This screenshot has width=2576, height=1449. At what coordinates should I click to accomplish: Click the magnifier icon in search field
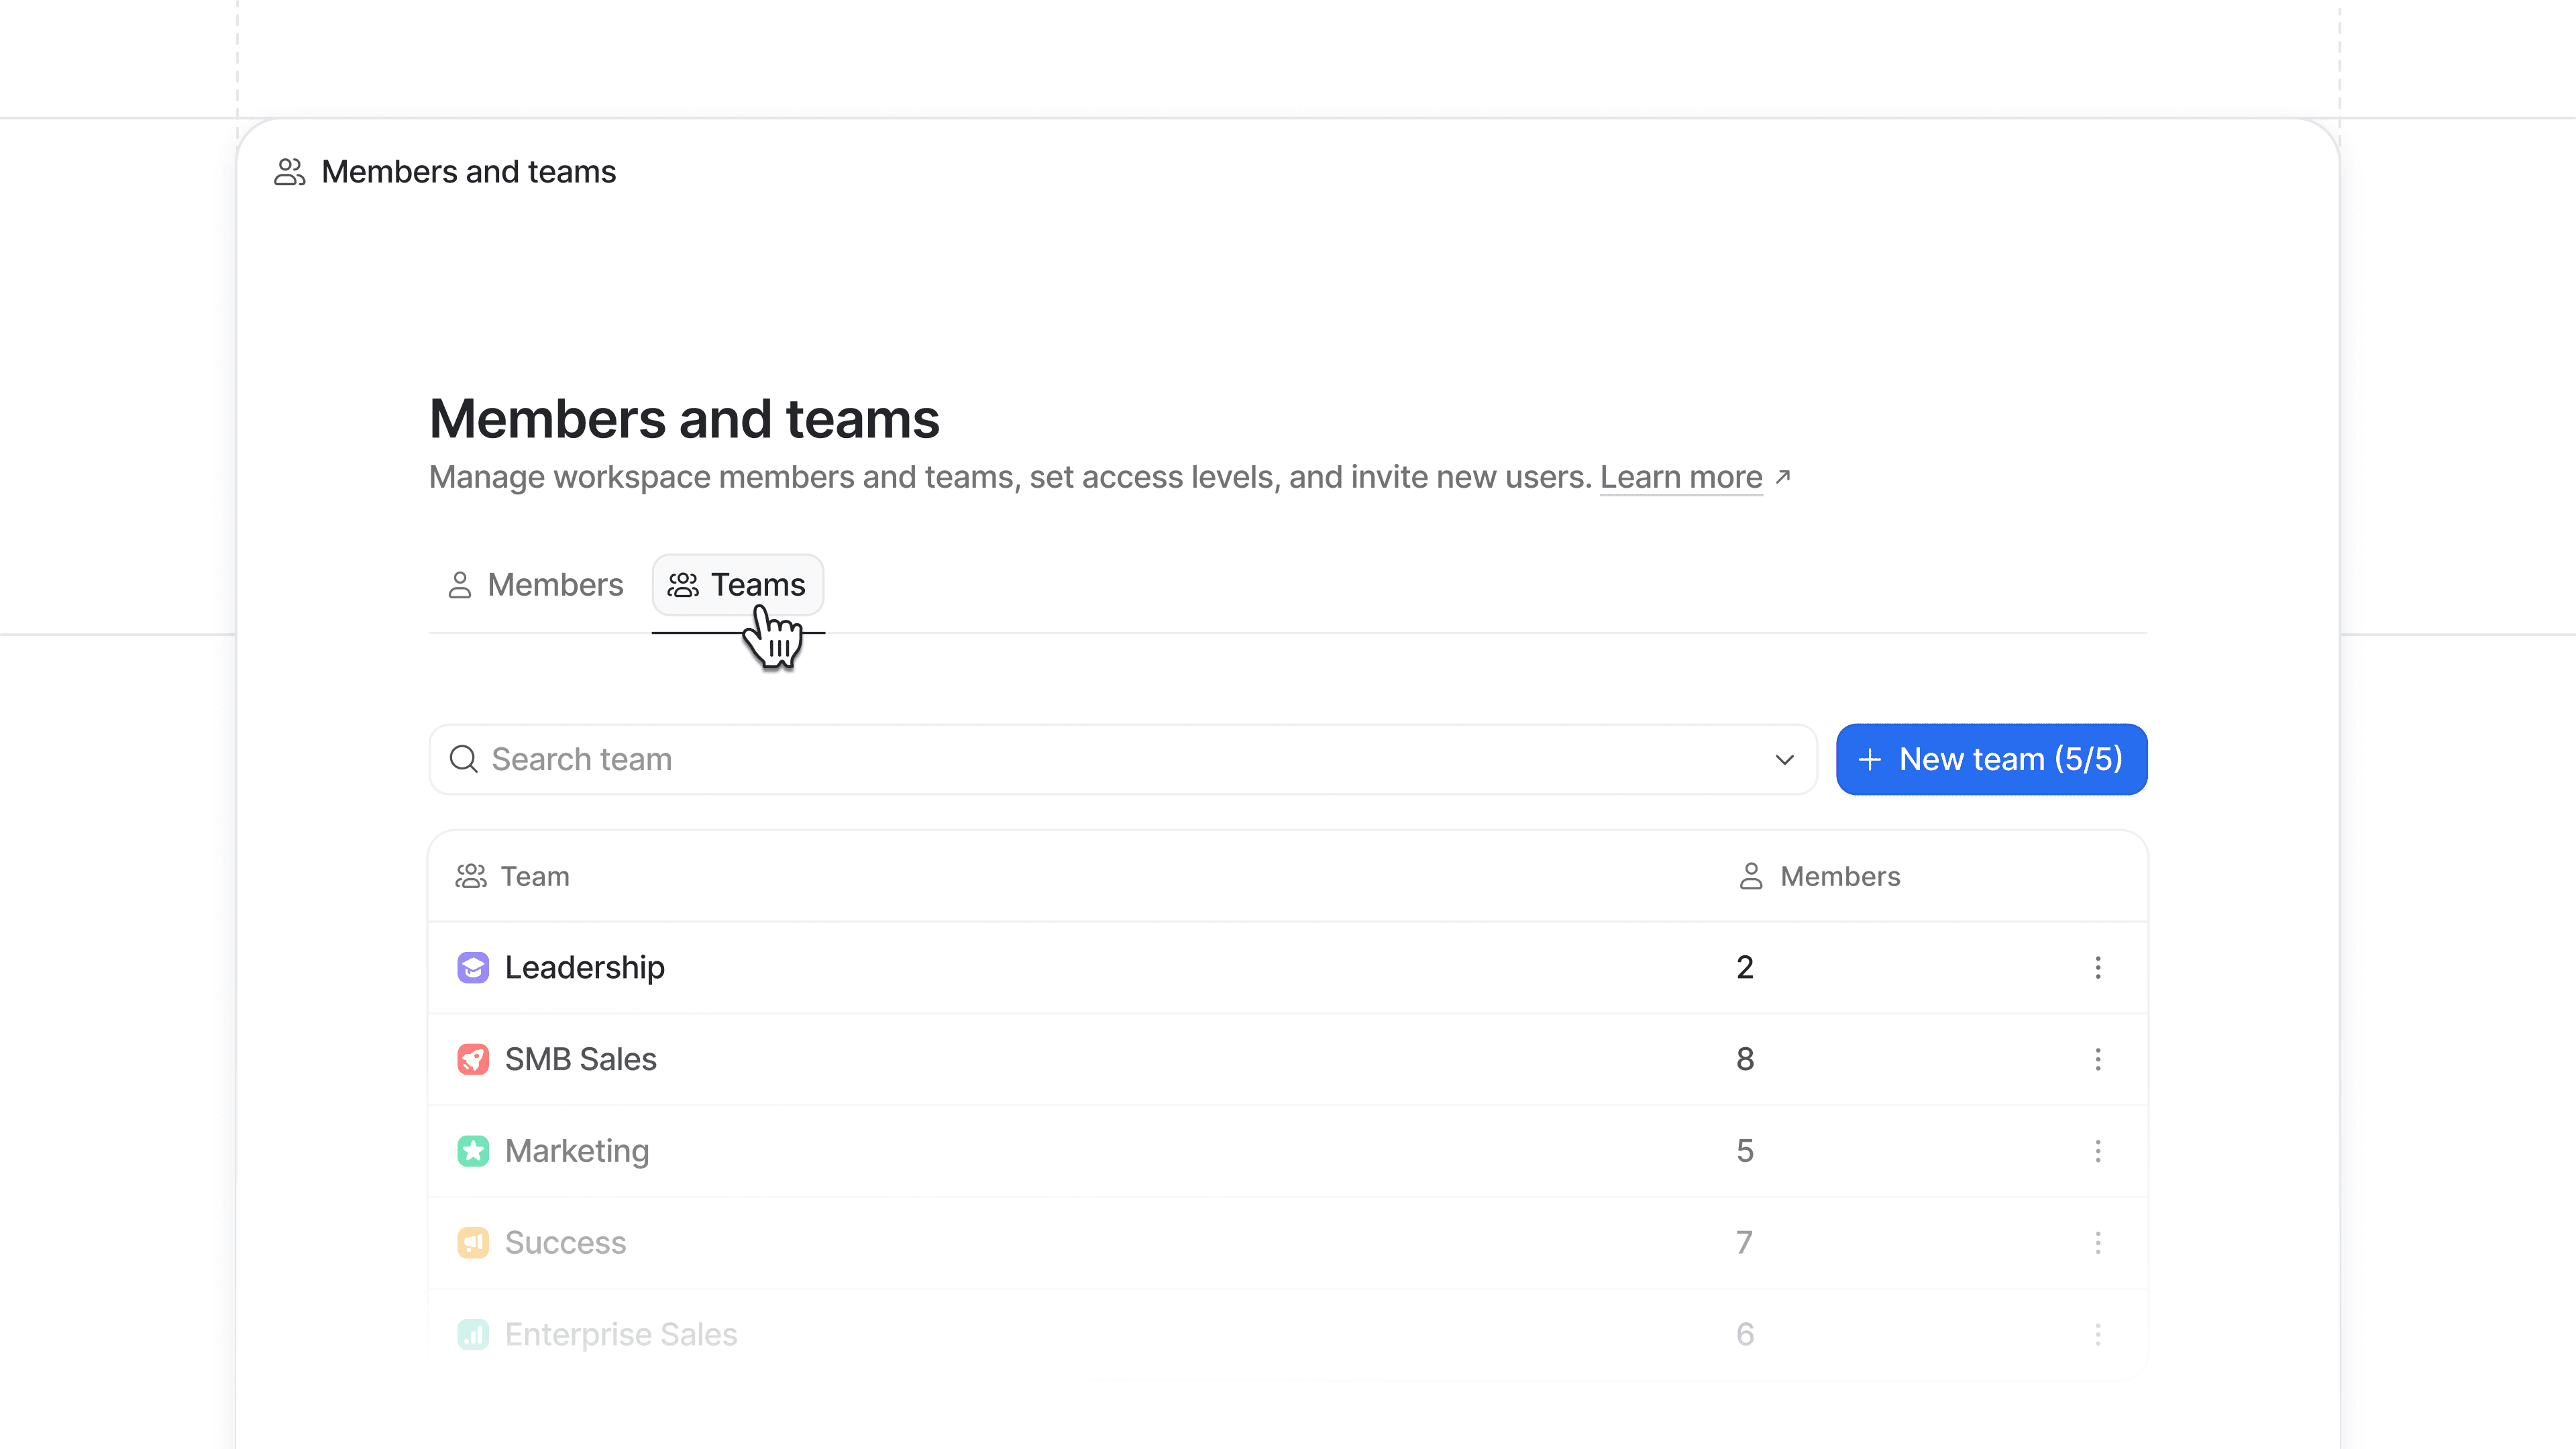[x=463, y=759]
